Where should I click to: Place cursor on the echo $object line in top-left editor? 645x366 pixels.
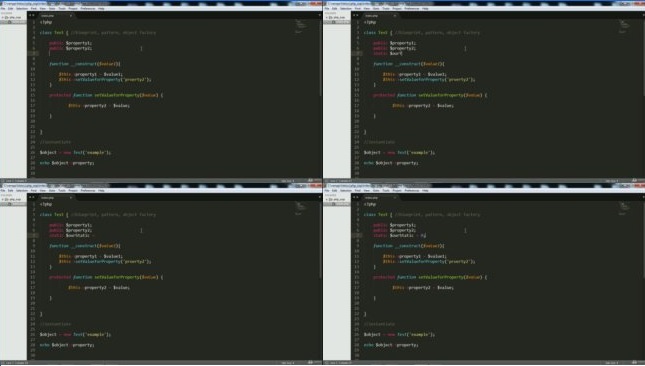tap(67, 163)
